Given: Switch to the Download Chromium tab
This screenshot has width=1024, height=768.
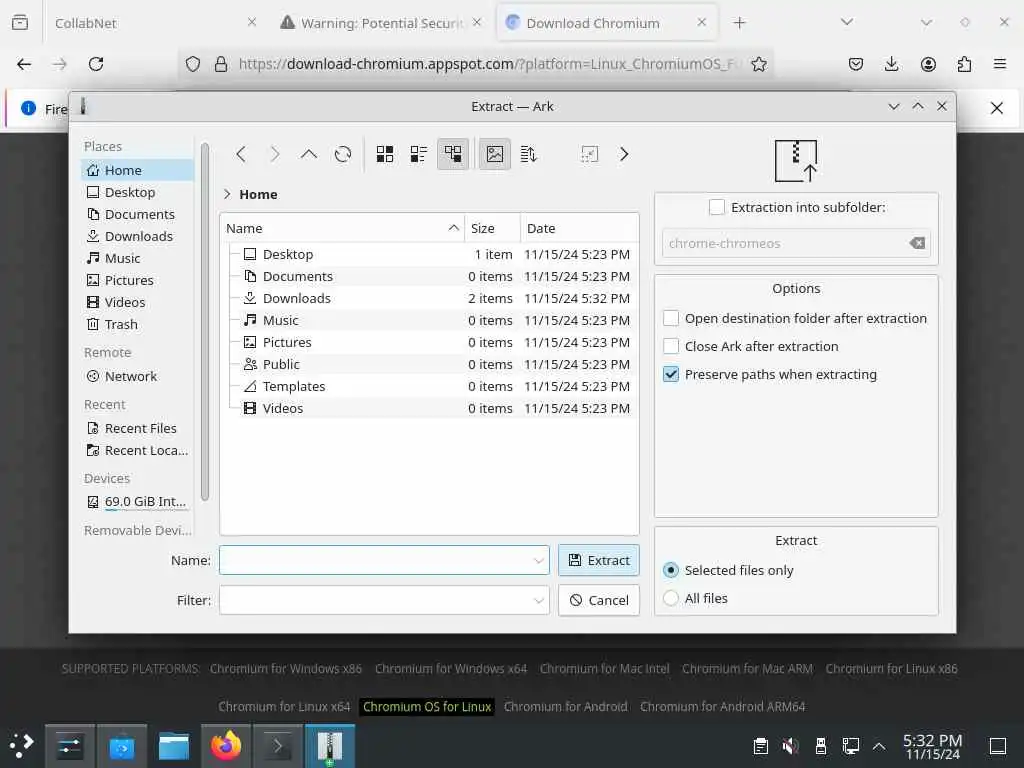Looking at the screenshot, I should click(x=607, y=23).
